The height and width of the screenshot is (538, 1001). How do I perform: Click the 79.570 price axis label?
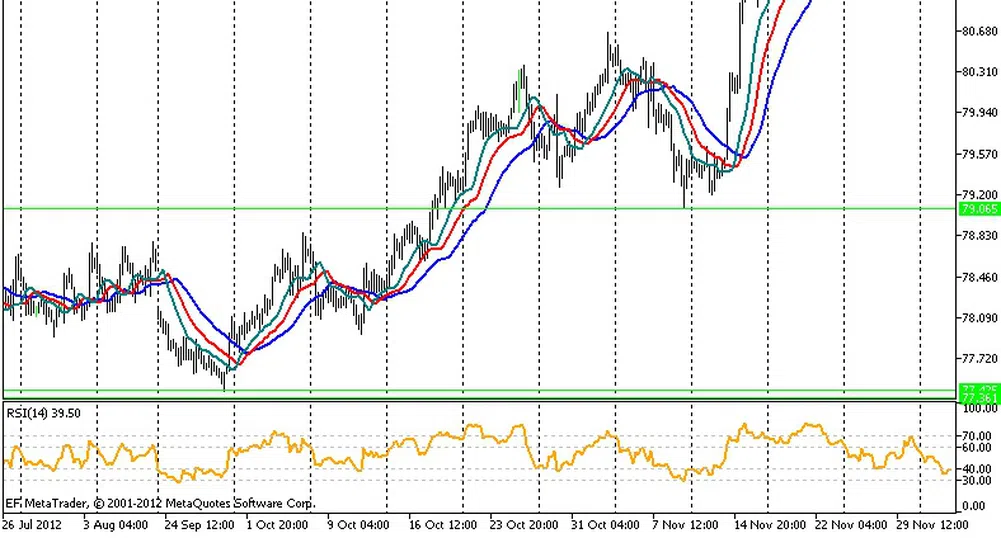click(977, 154)
